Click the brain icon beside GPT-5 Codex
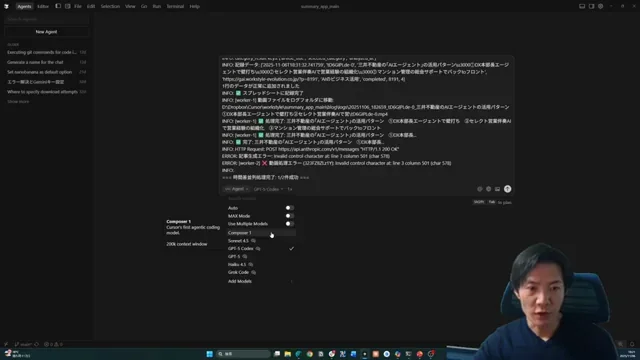Viewport: 640px width, 360px height. point(258,249)
